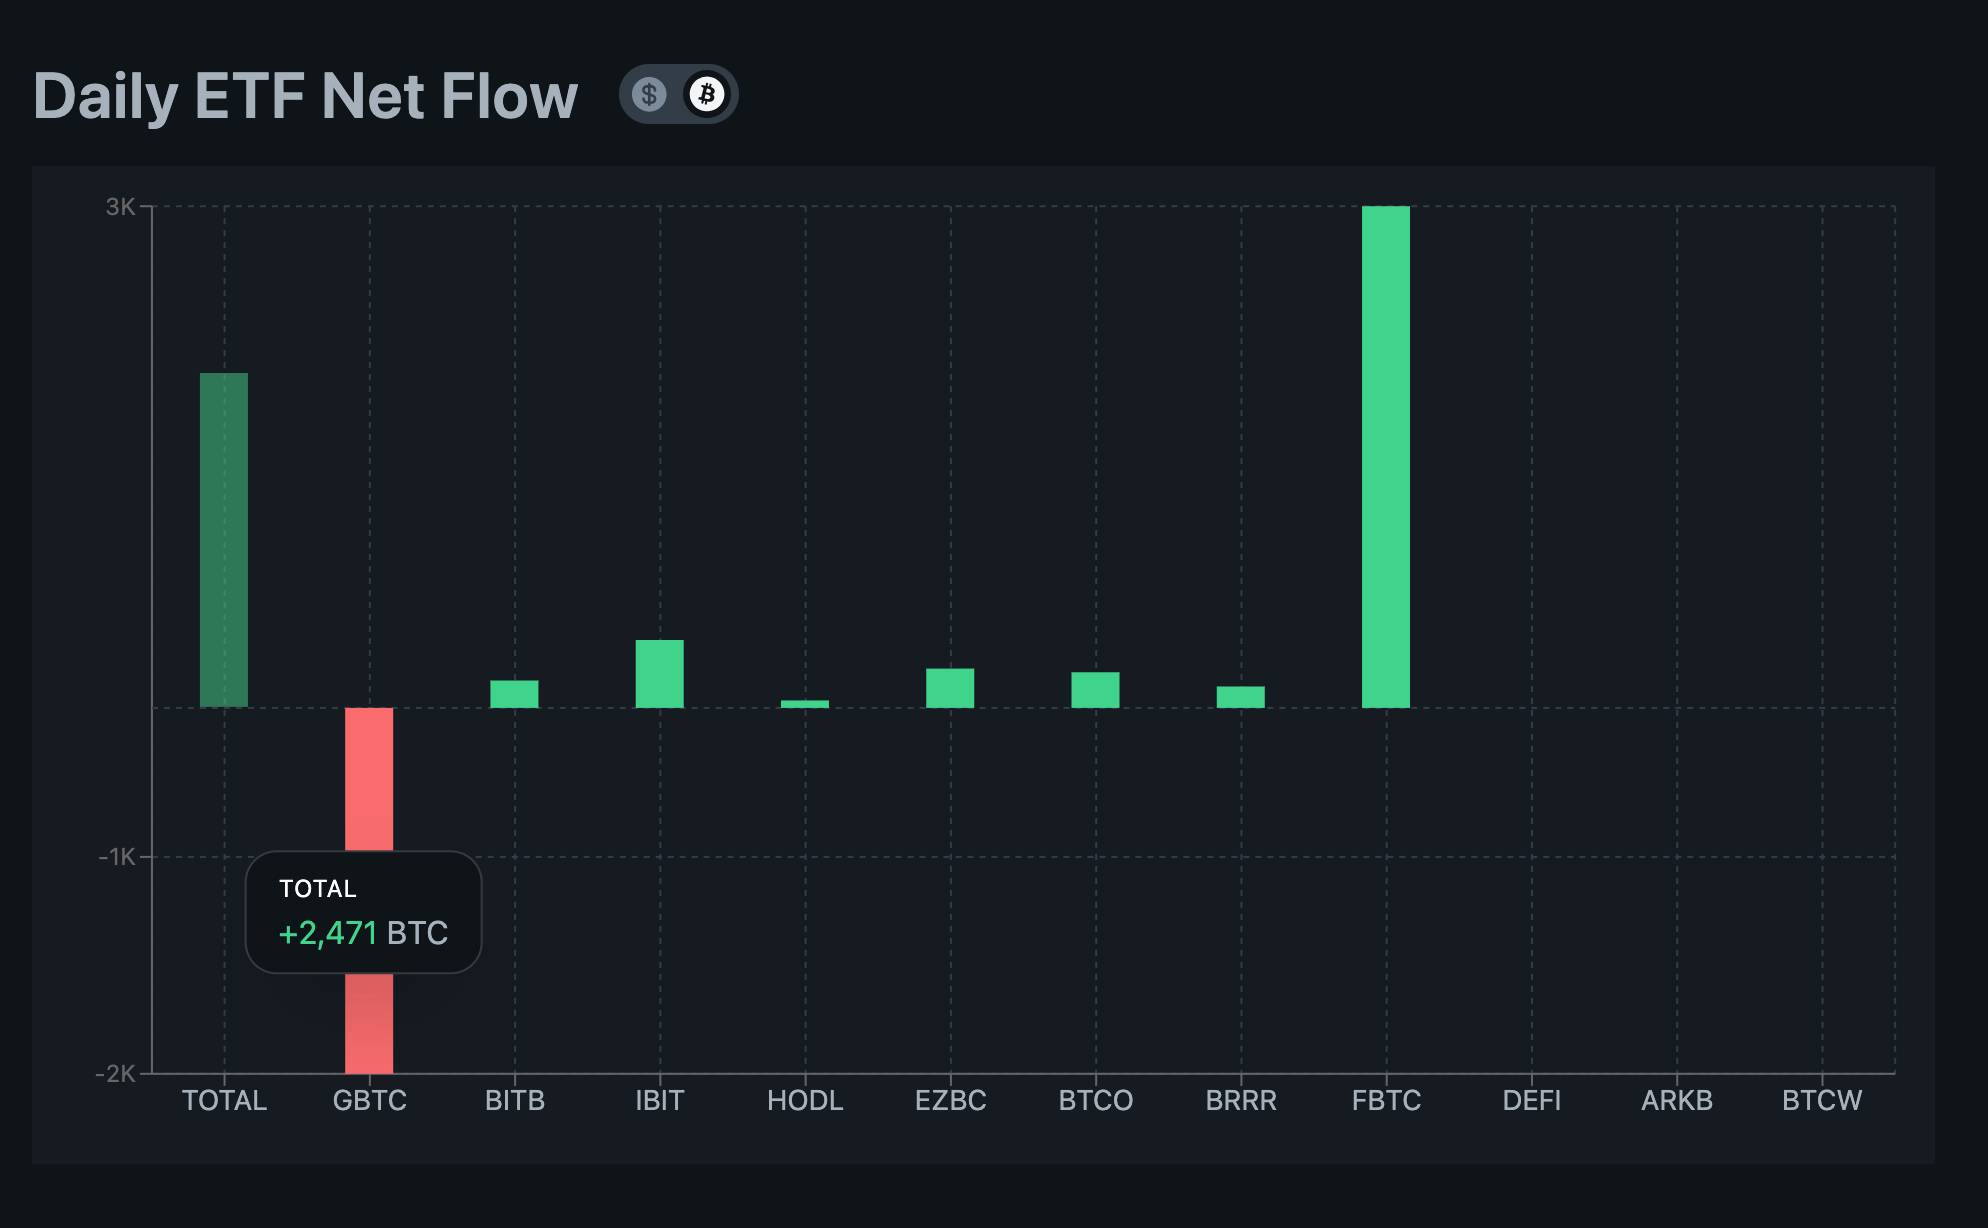Select the GBTC label below the chart
Viewport: 1988px width, 1228px height.
pyautogui.click(x=371, y=1100)
